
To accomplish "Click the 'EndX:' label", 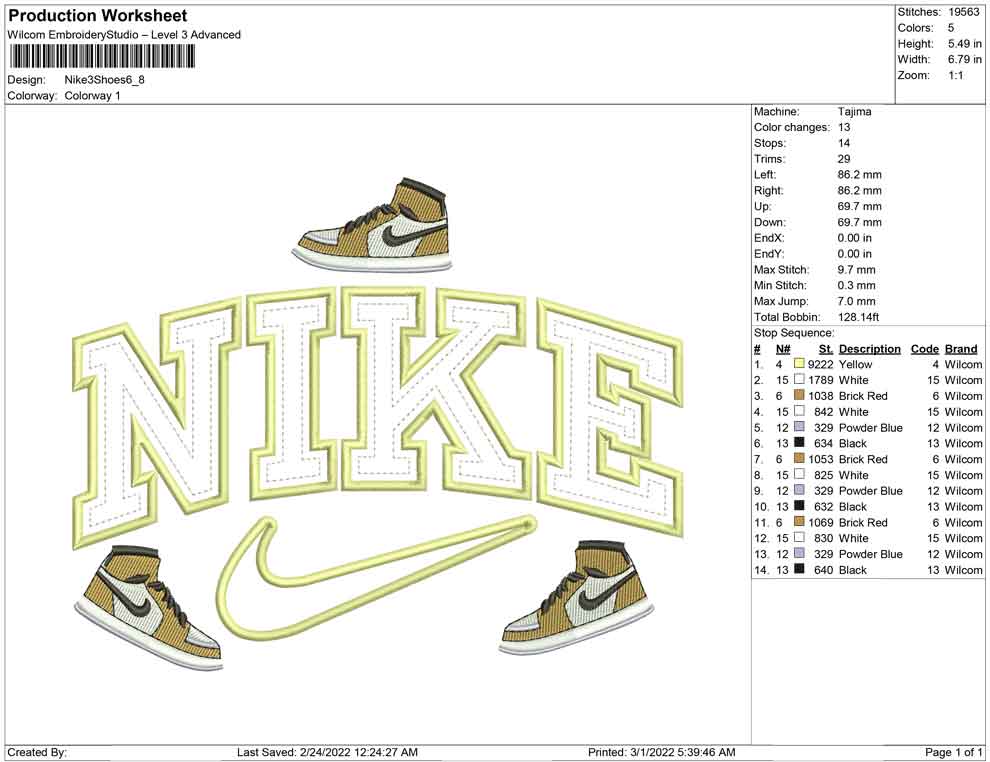I will click(x=769, y=237).
